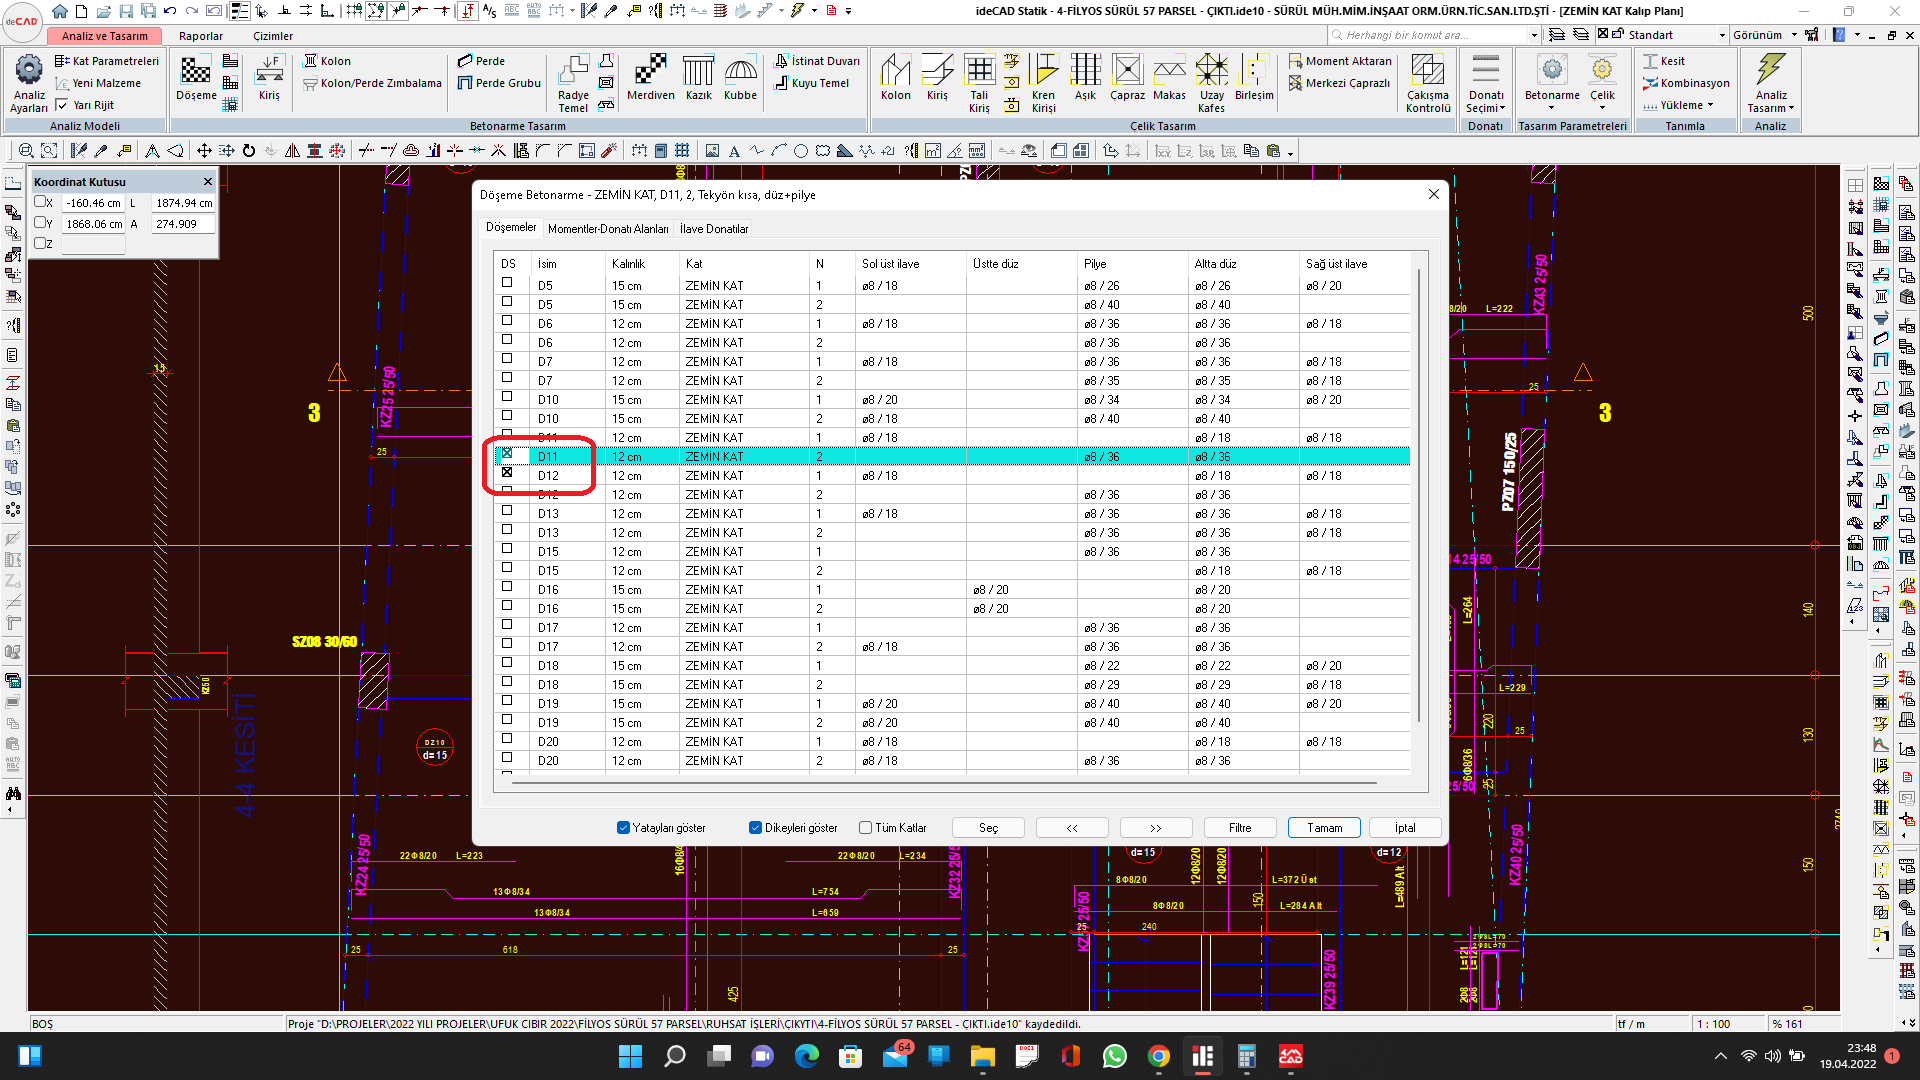Click the next >> button
The image size is (1920, 1080).
point(1156,828)
